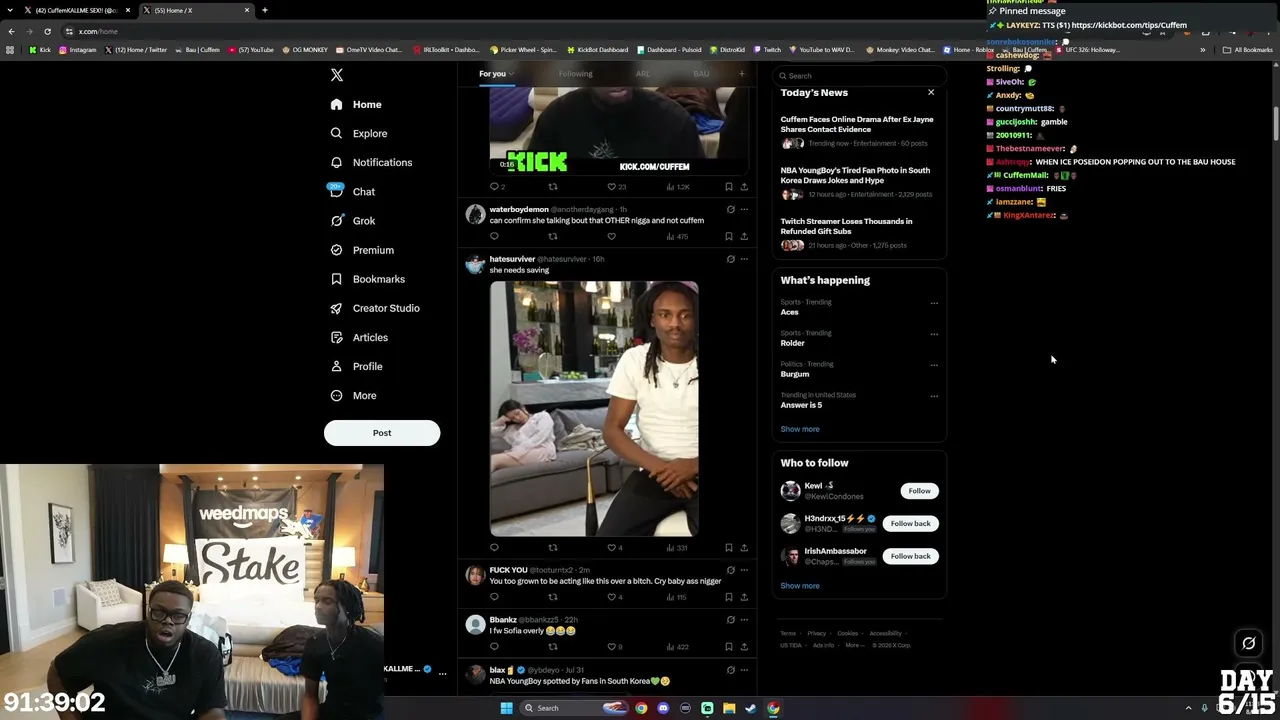The width and height of the screenshot is (1280, 720).
Task: Follow back H3ndrxx_15
Action: [910, 523]
